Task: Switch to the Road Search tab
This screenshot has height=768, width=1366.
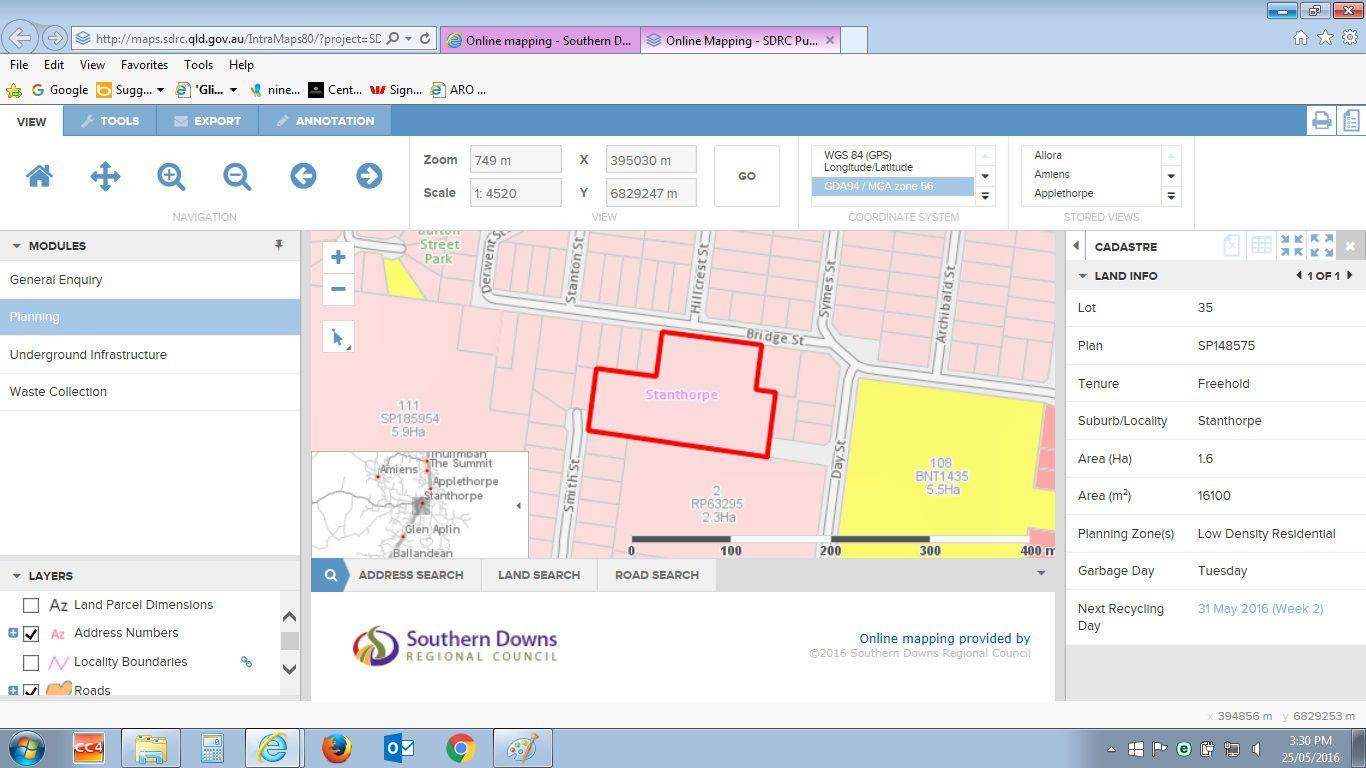Action: (x=656, y=575)
